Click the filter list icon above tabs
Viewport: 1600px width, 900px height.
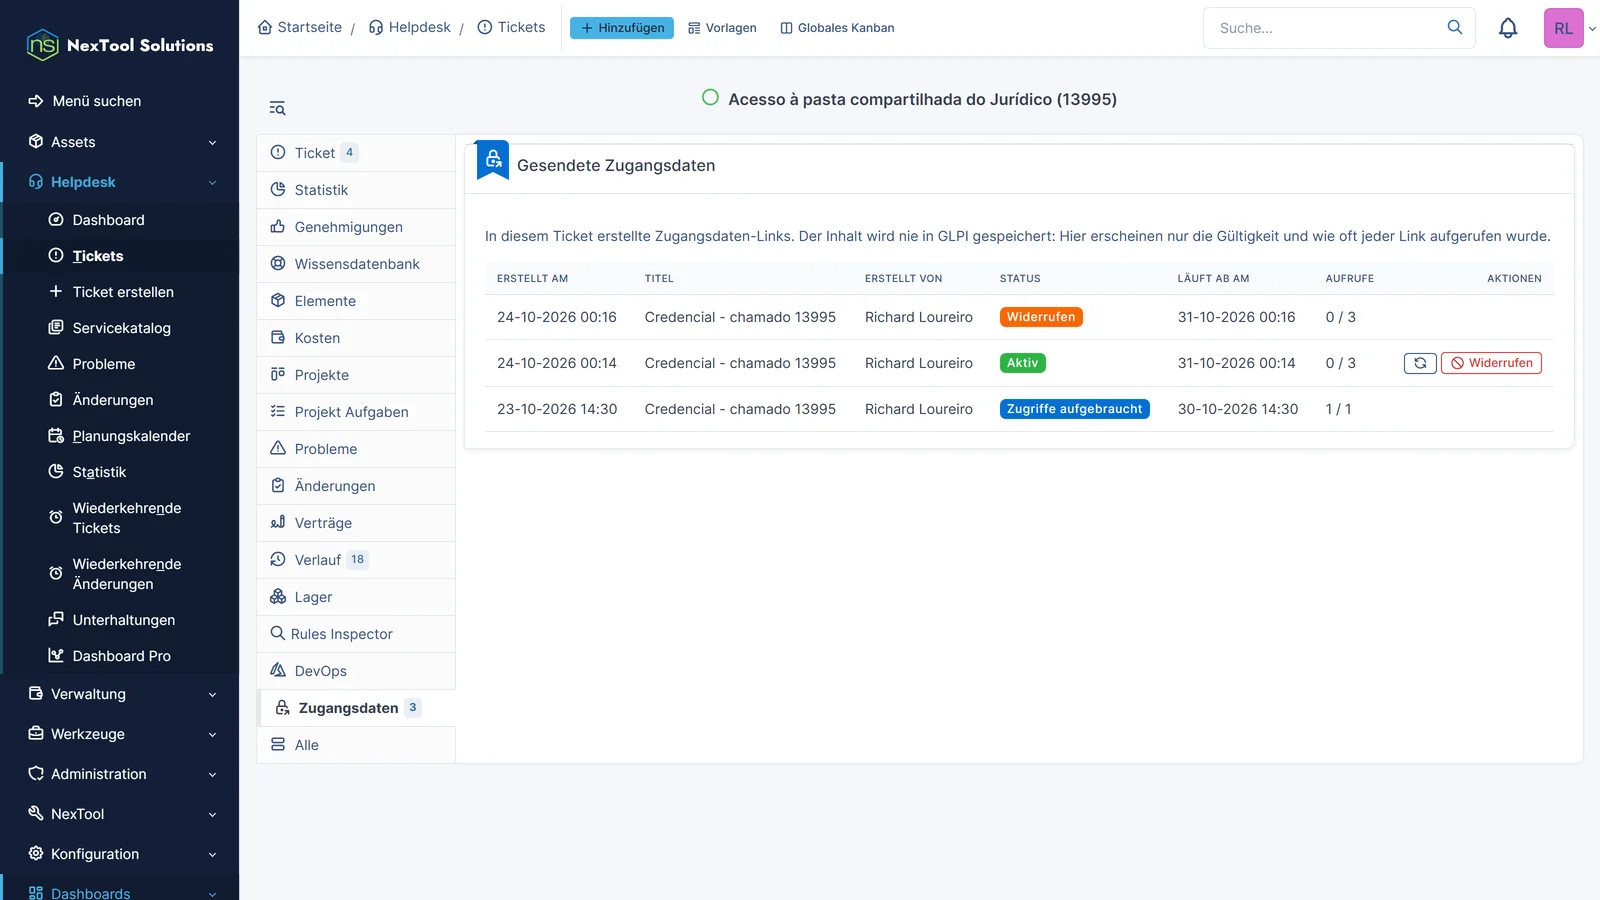tap(277, 108)
